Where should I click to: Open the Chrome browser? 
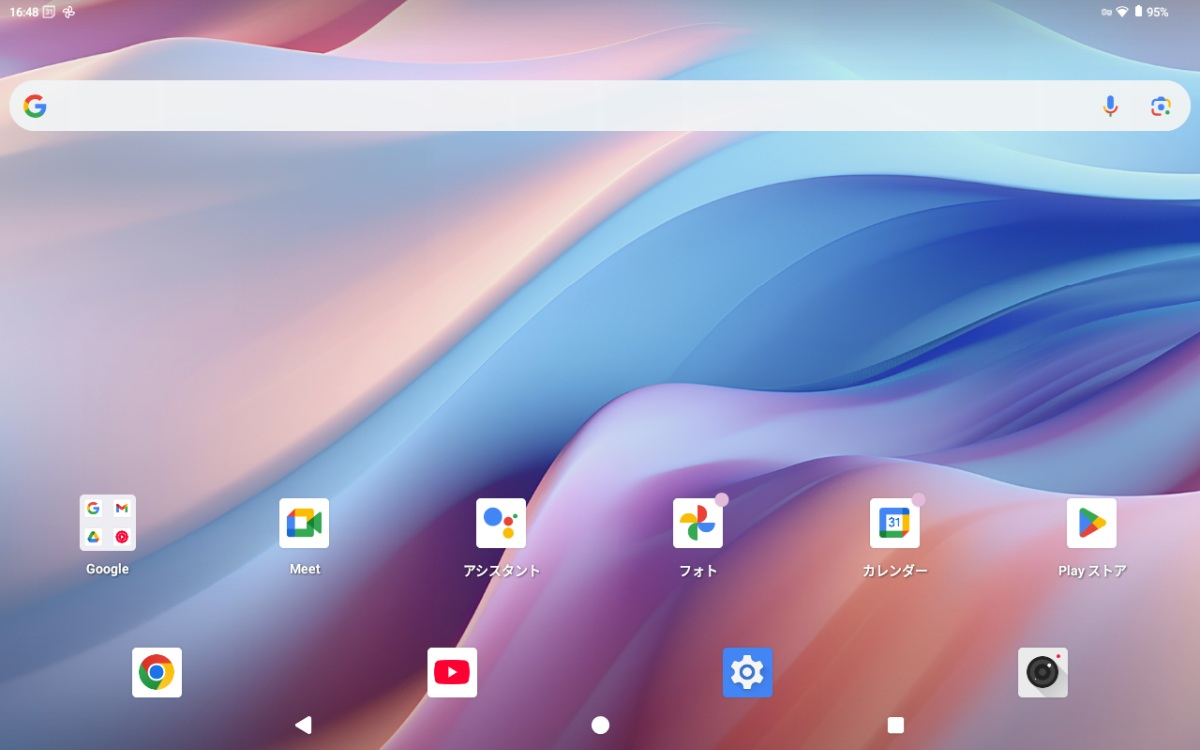click(157, 672)
